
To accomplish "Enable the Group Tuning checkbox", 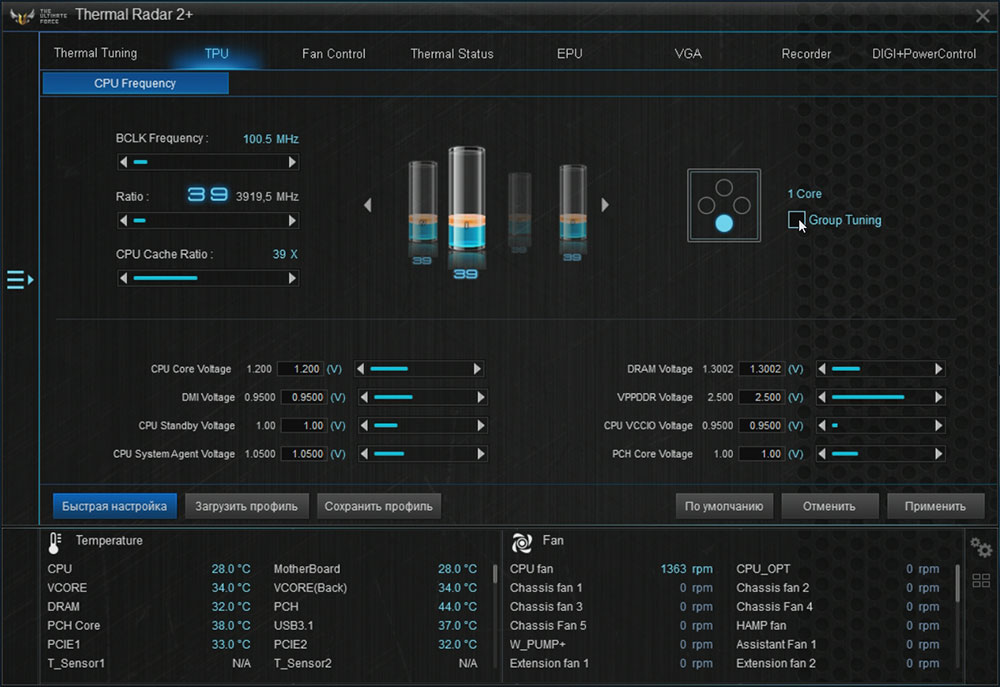I will click(796, 220).
